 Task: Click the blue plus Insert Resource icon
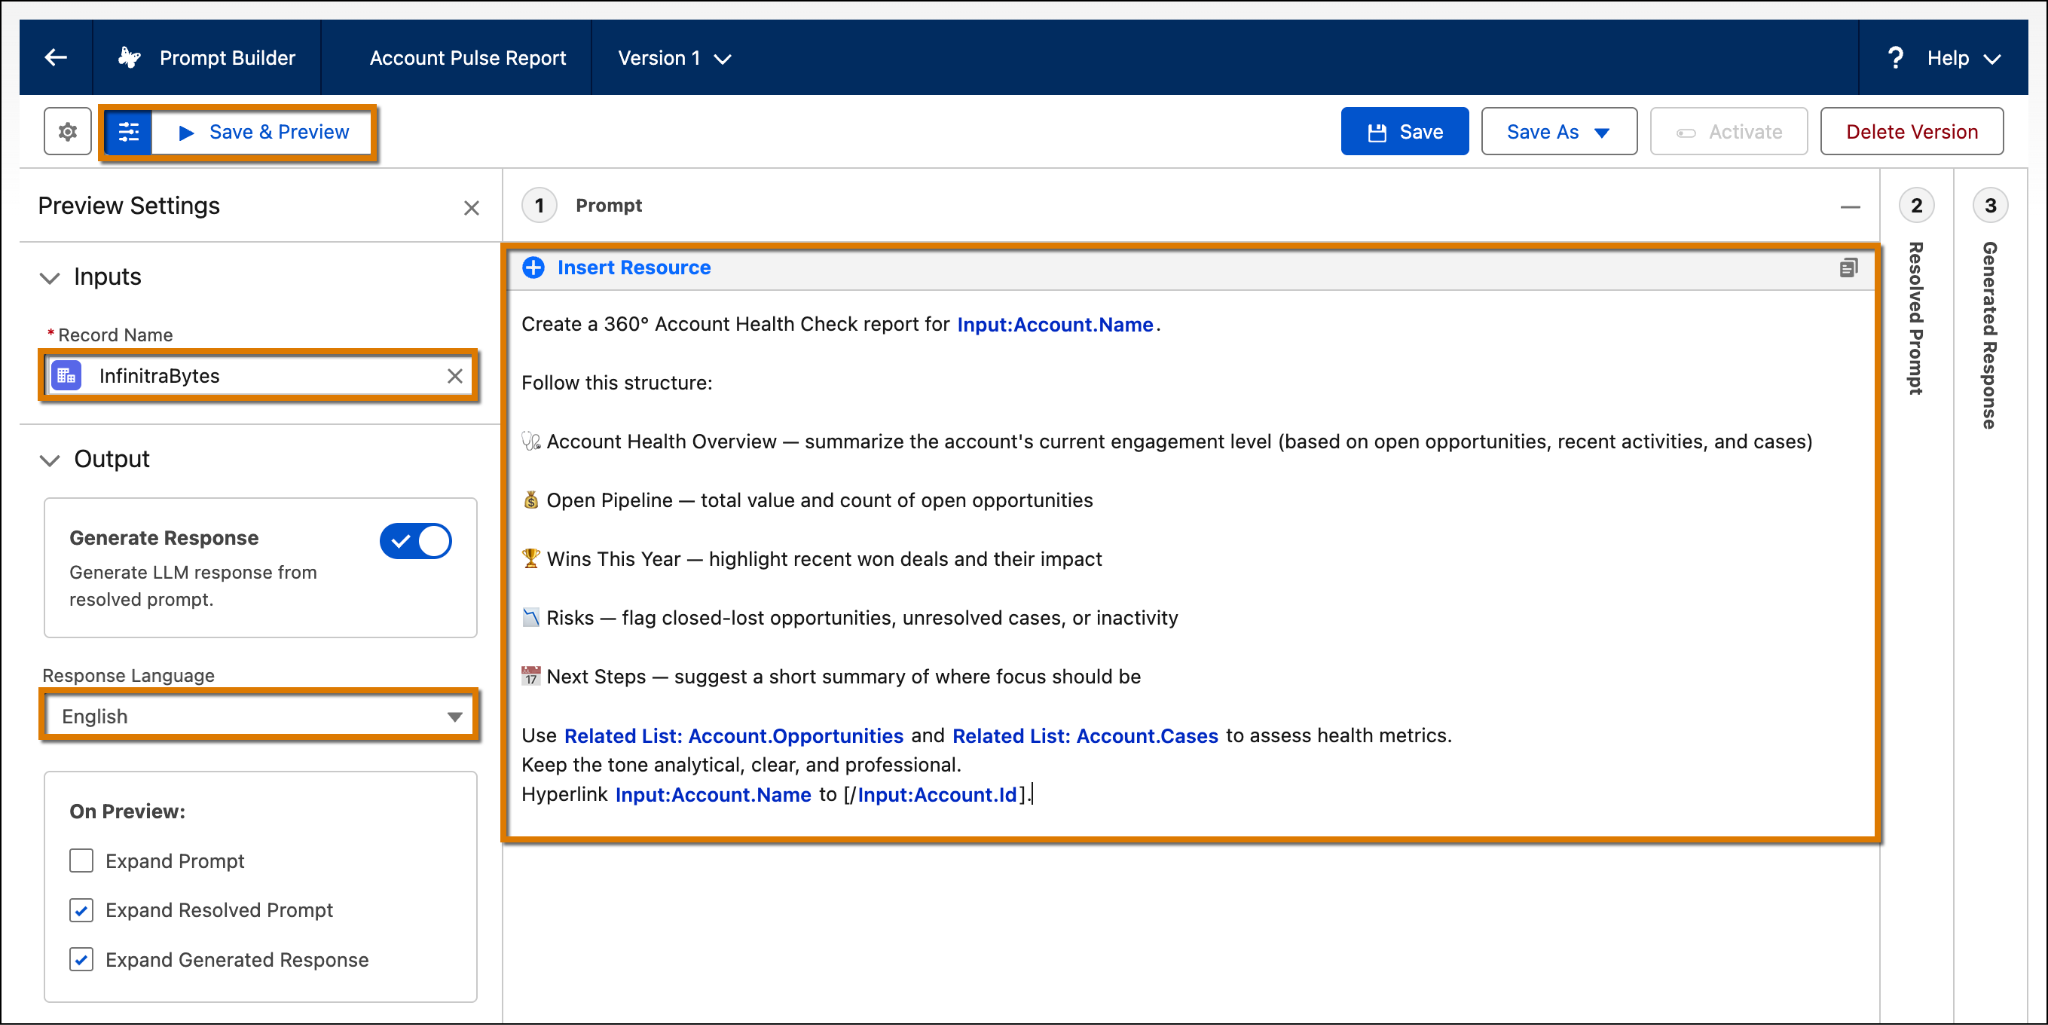[x=534, y=267]
